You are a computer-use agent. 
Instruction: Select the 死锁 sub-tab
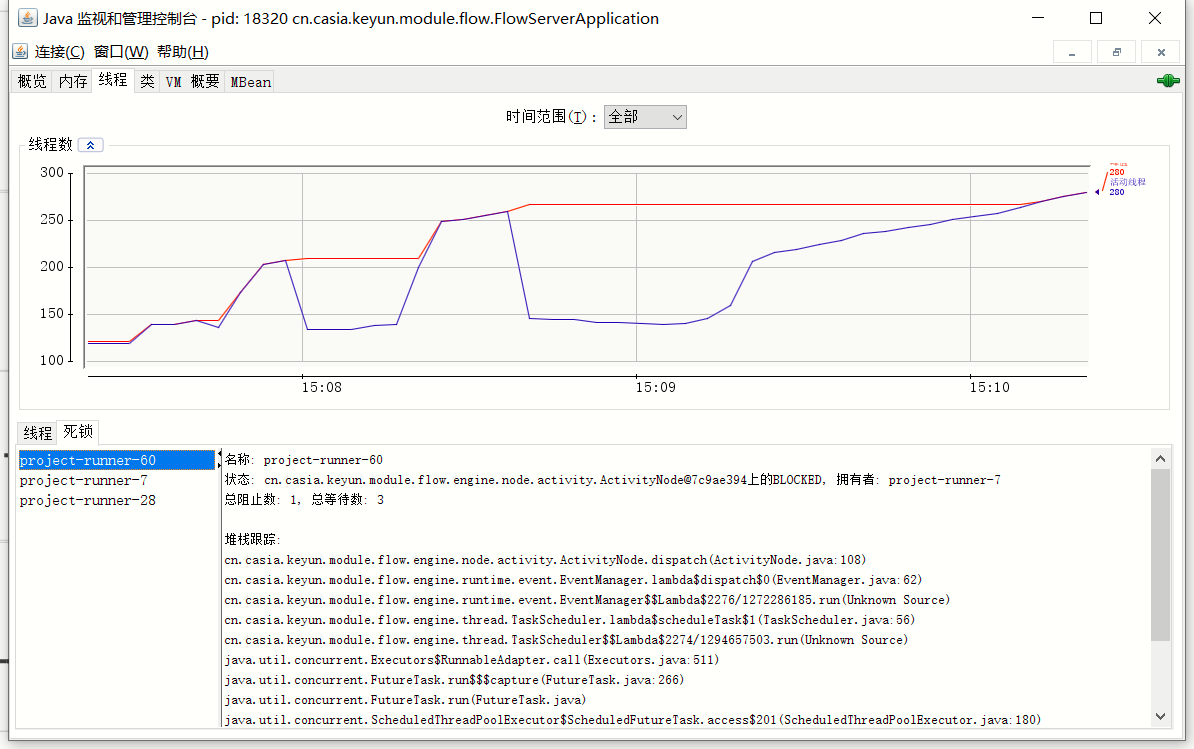pyautogui.click(x=78, y=432)
